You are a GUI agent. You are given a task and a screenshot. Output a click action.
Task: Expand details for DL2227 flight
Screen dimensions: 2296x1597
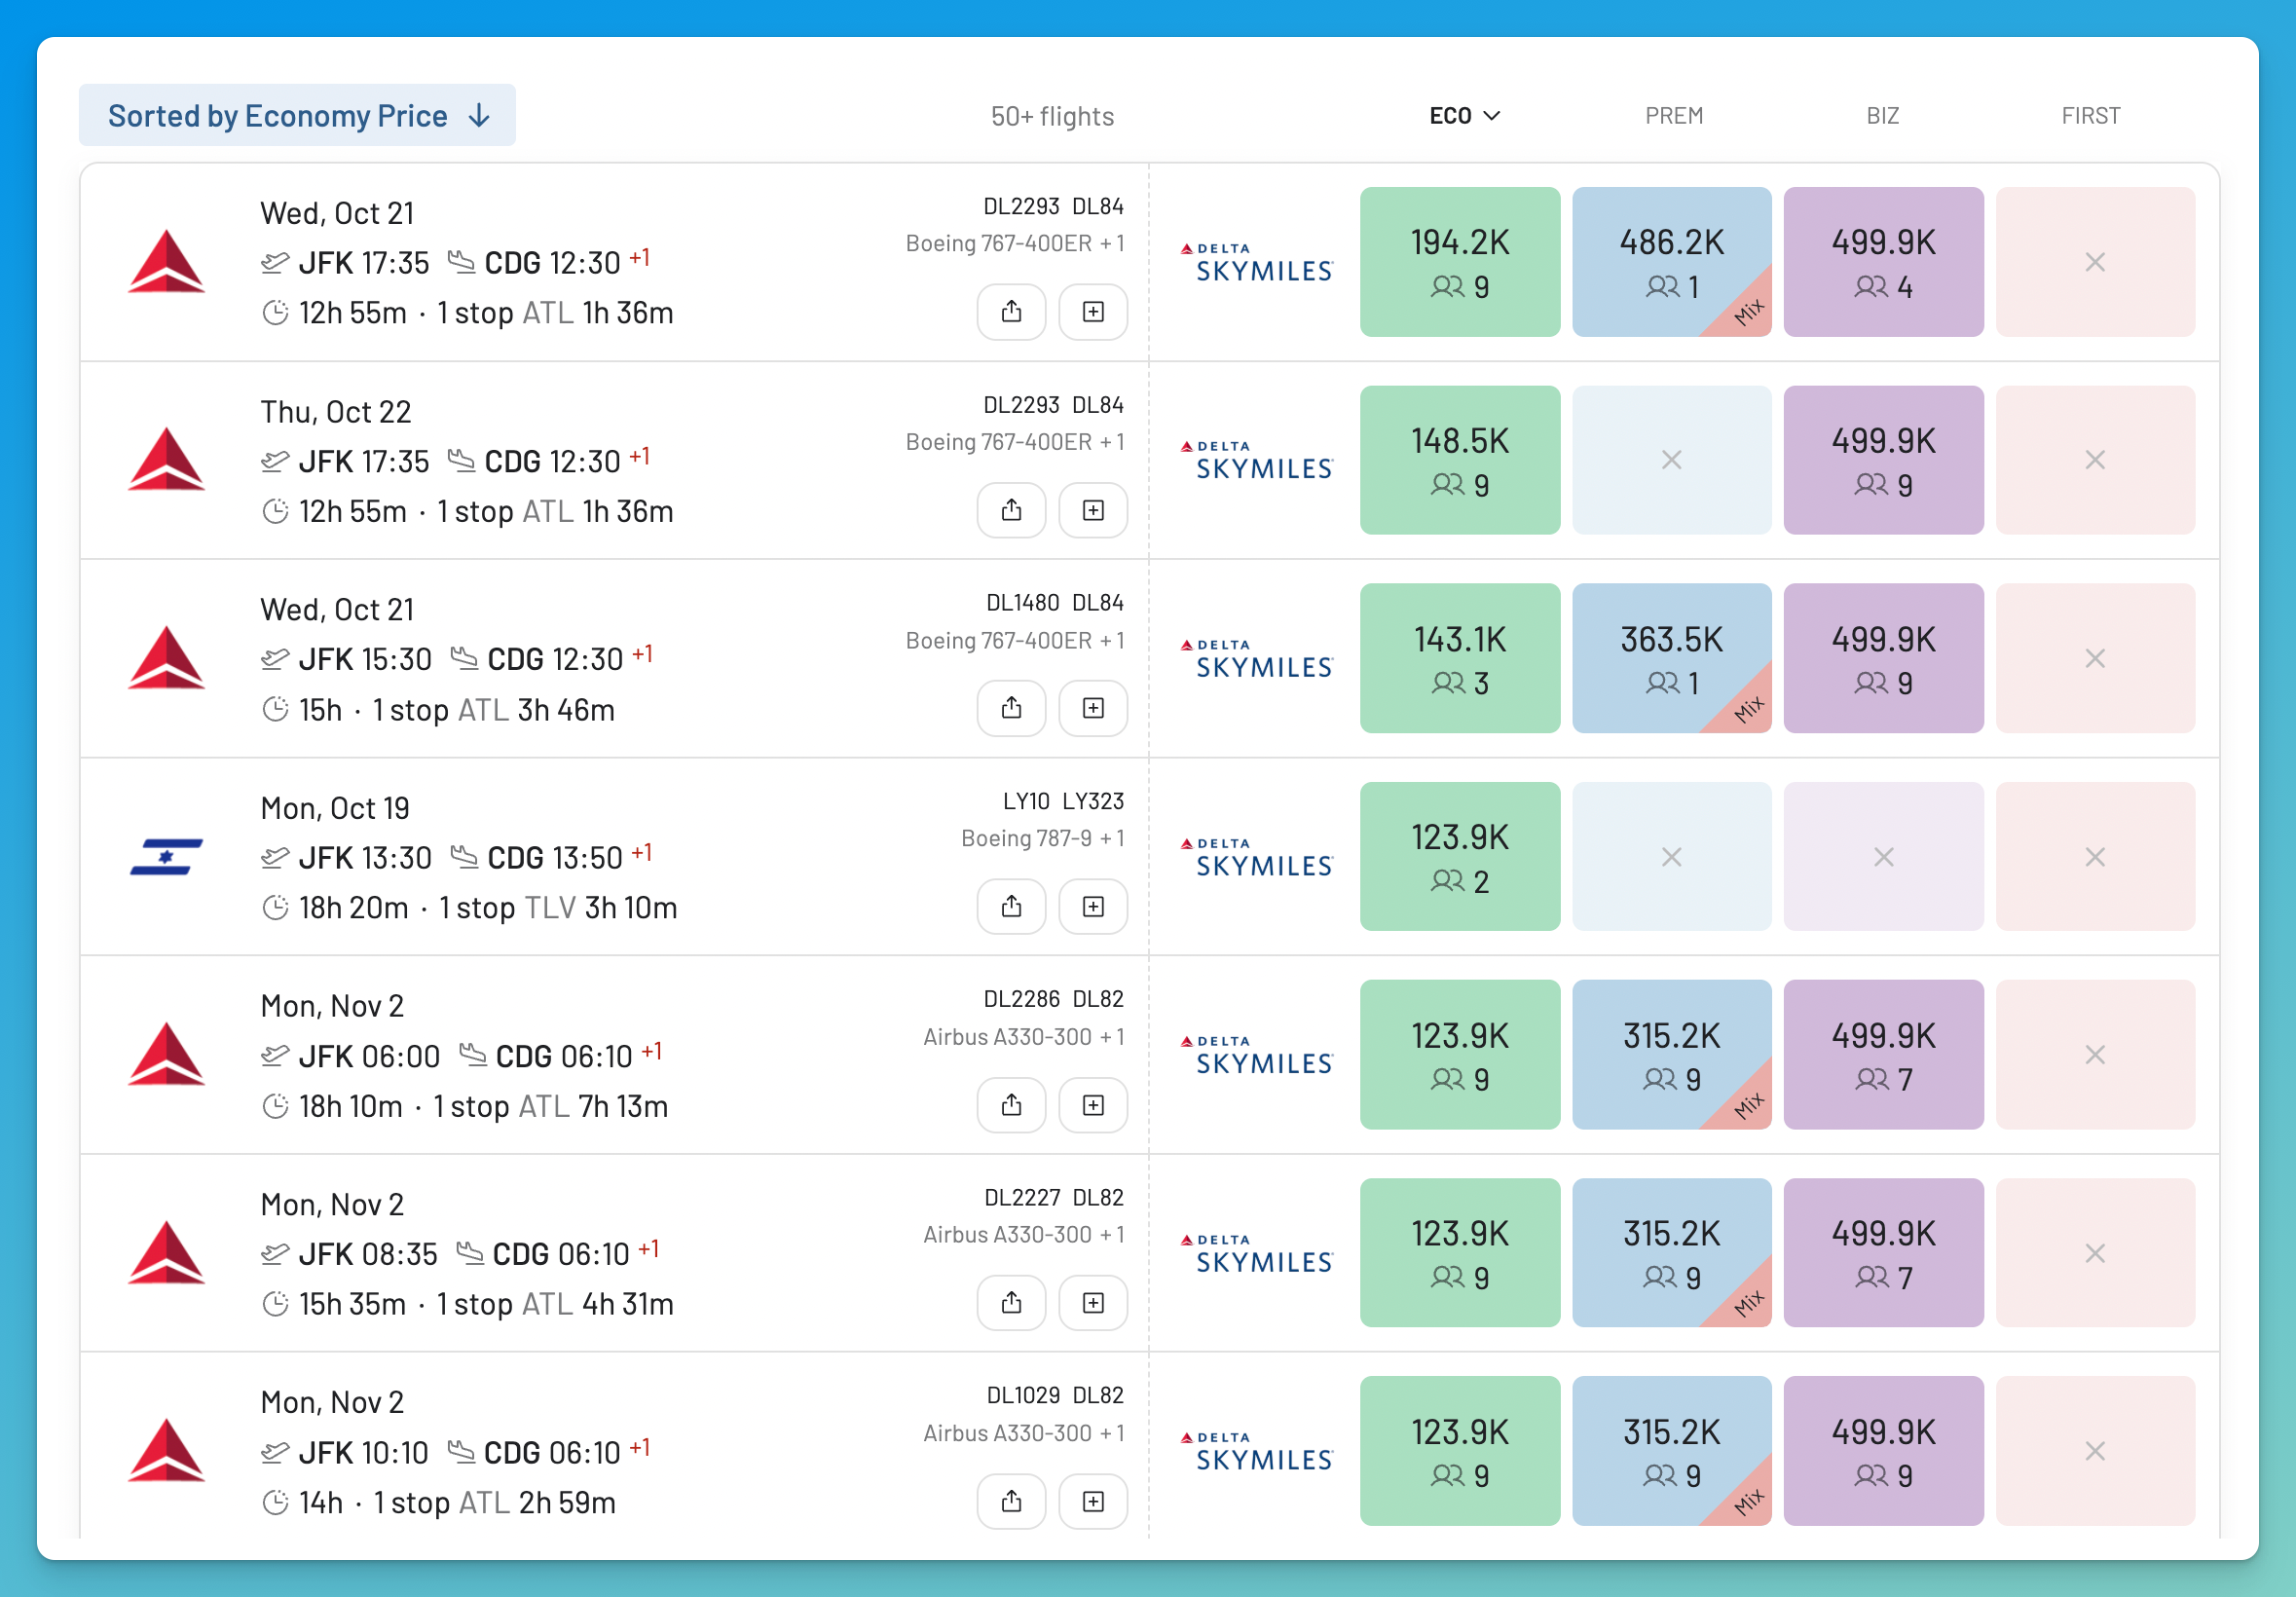[x=1093, y=1303]
